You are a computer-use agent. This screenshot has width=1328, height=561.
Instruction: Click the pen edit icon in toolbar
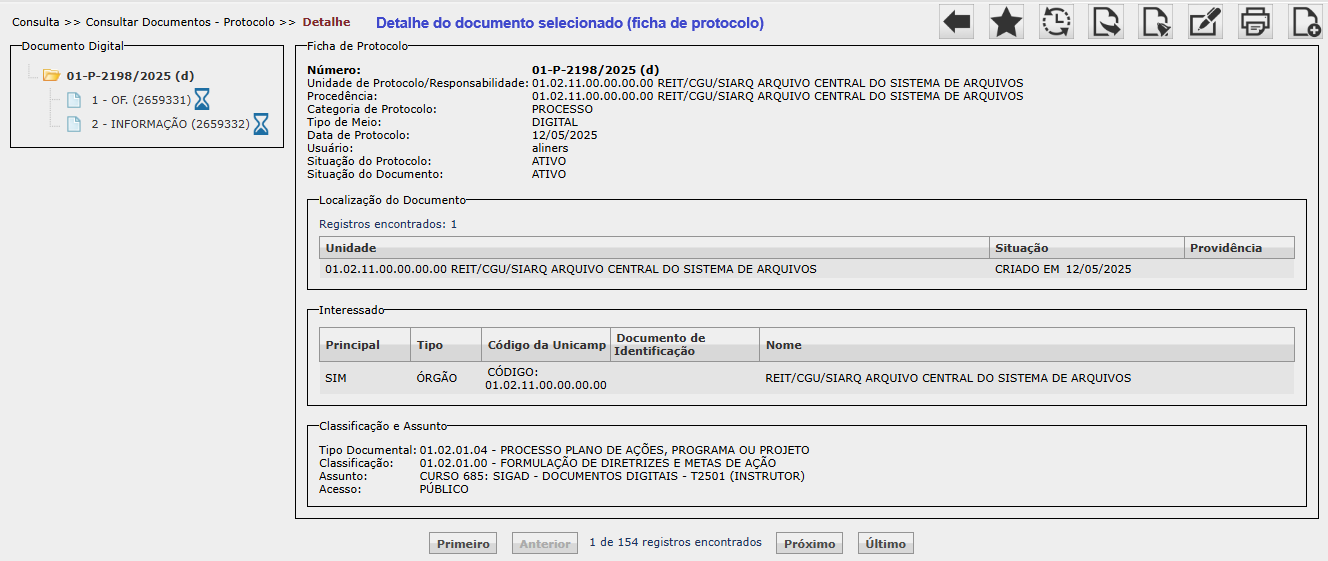(x=1206, y=21)
